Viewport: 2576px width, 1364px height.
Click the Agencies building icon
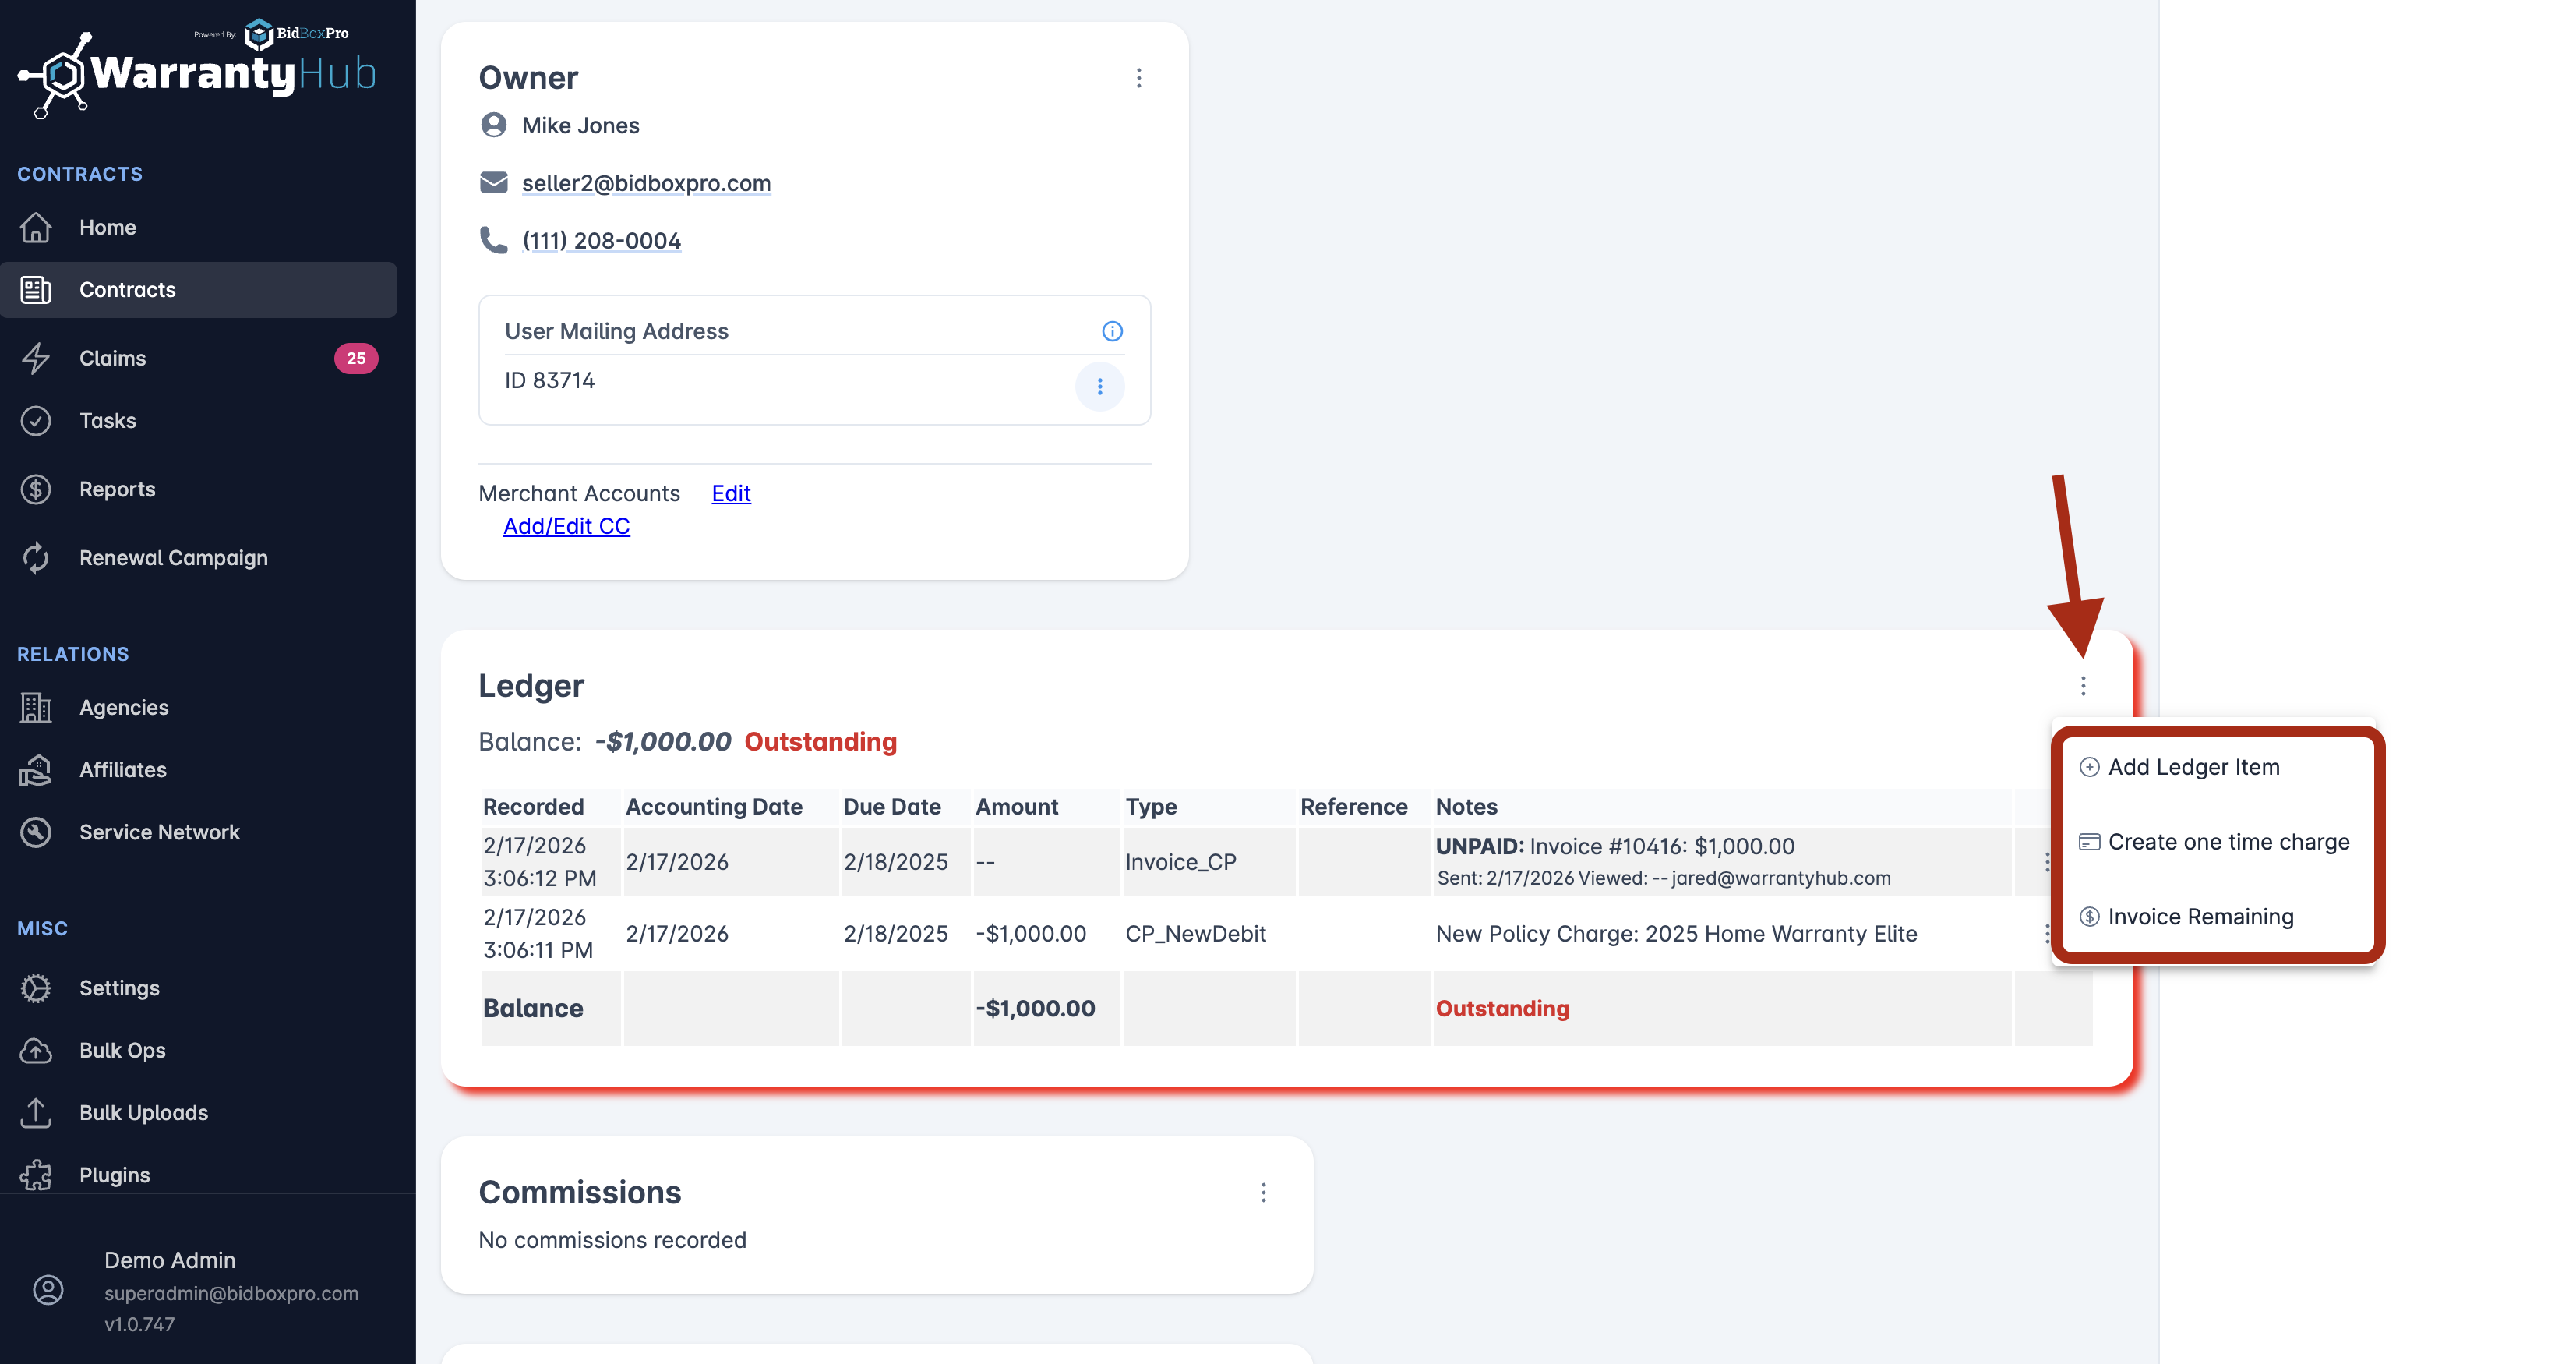point(36,708)
